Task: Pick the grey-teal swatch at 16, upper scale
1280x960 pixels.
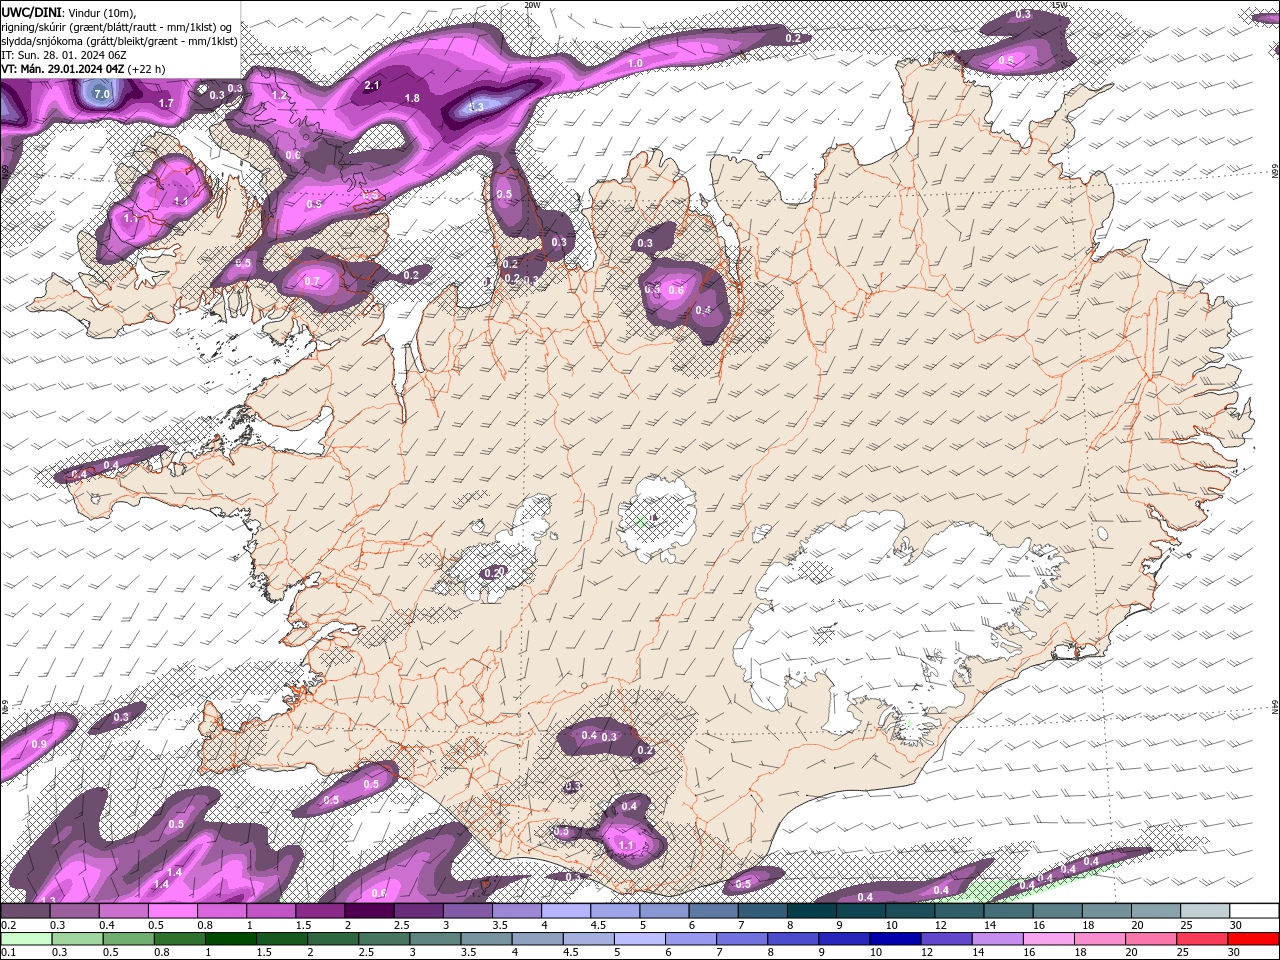Action: coord(1058,911)
